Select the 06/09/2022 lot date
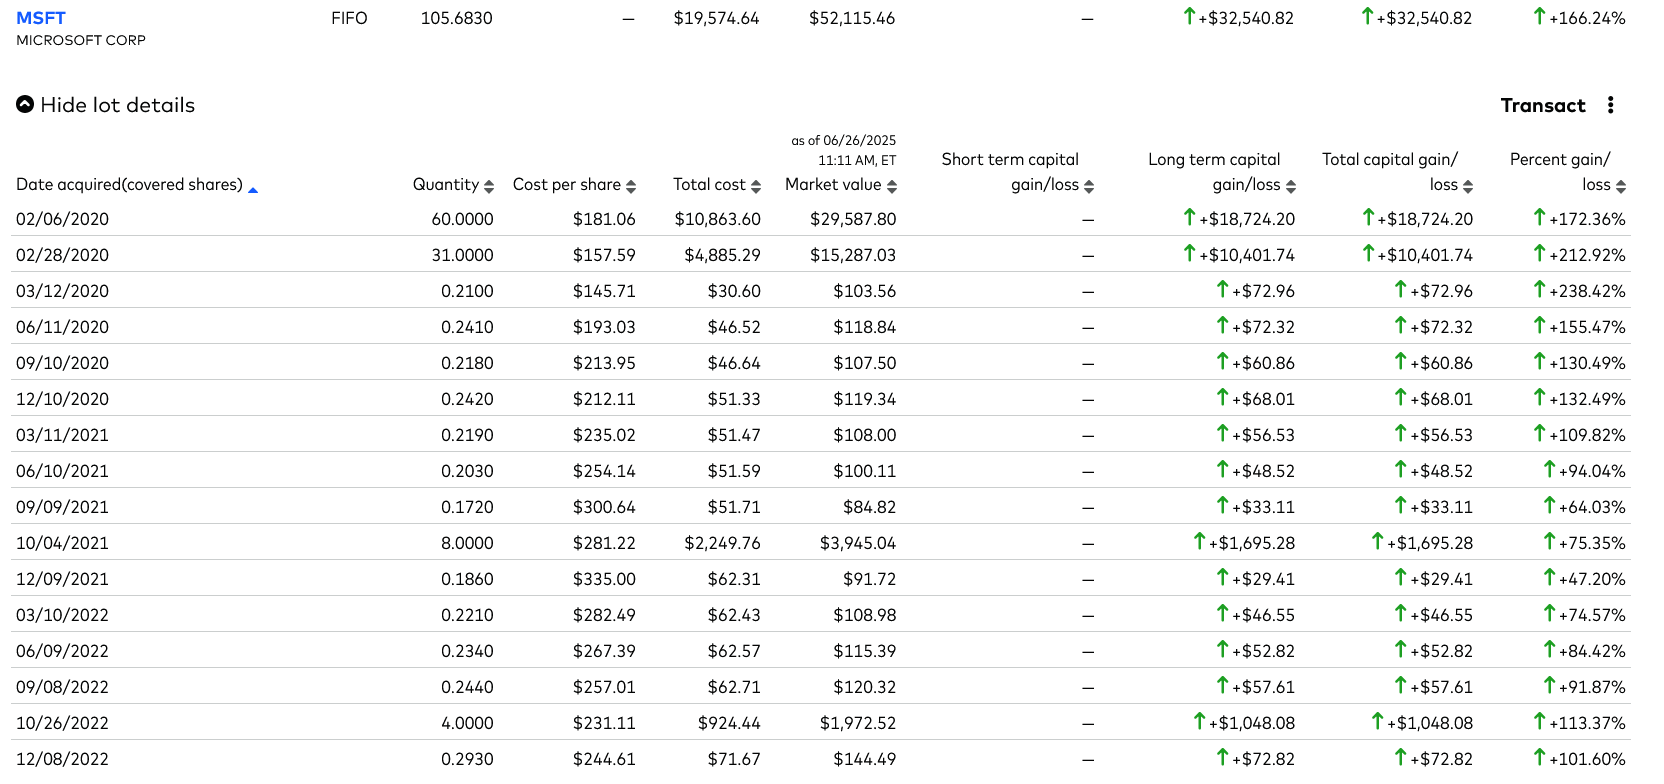The image size is (1664, 784). click(62, 651)
